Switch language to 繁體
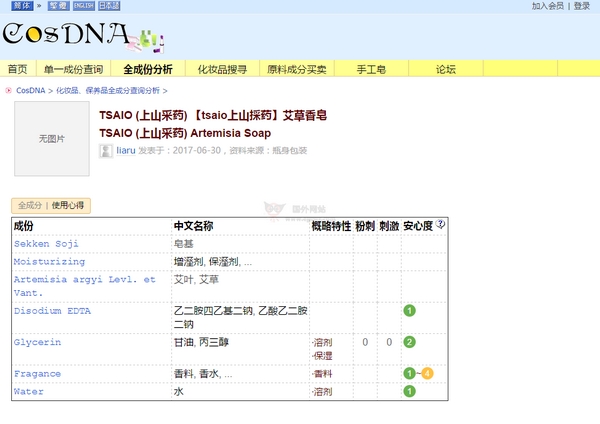 click(x=59, y=6)
